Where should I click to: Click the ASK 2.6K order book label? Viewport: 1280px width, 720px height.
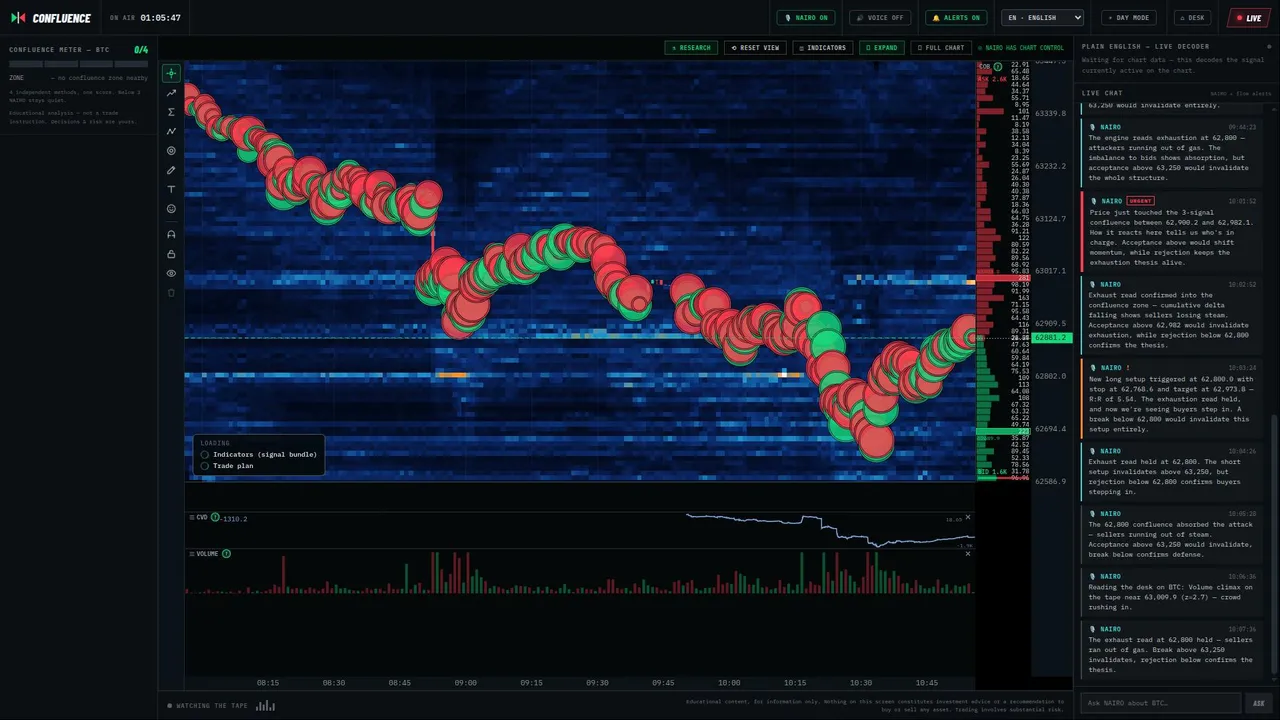pyautogui.click(x=992, y=79)
